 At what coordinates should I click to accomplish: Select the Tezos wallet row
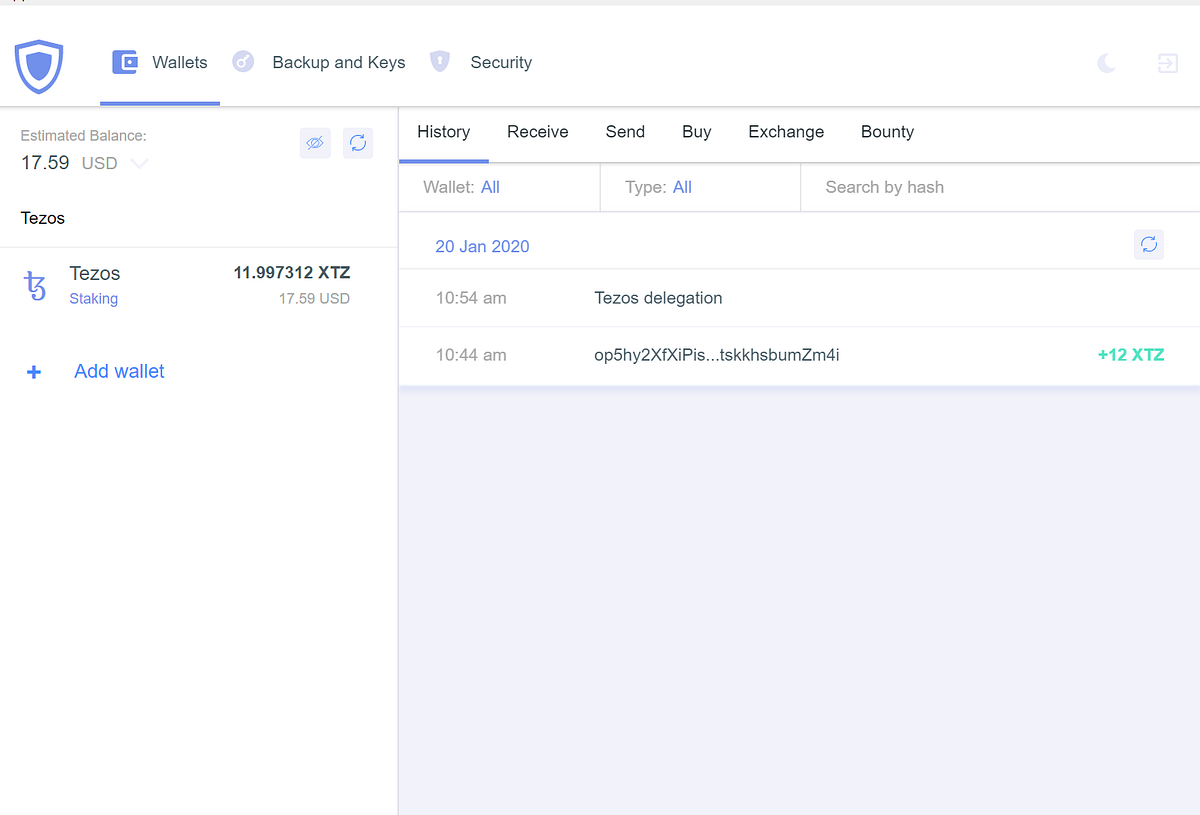pos(199,285)
